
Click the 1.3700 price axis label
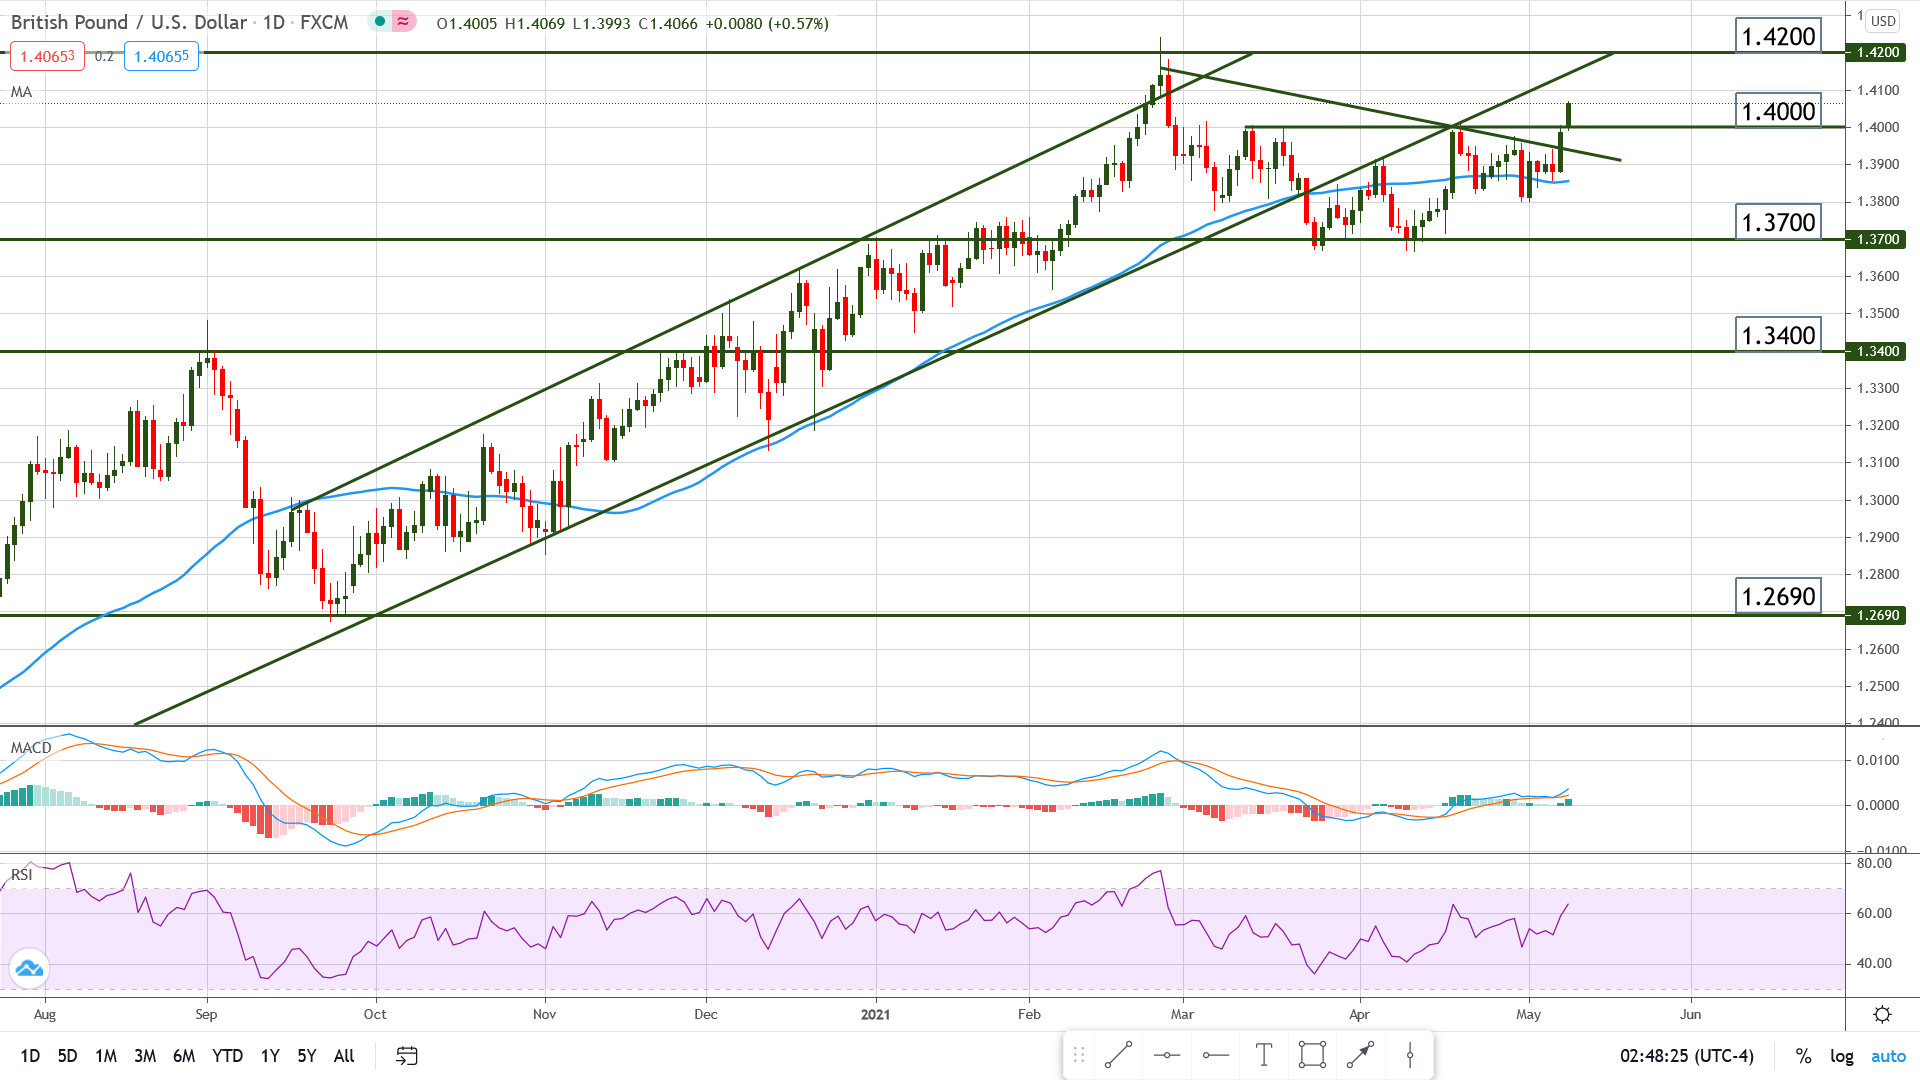[1876, 239]
